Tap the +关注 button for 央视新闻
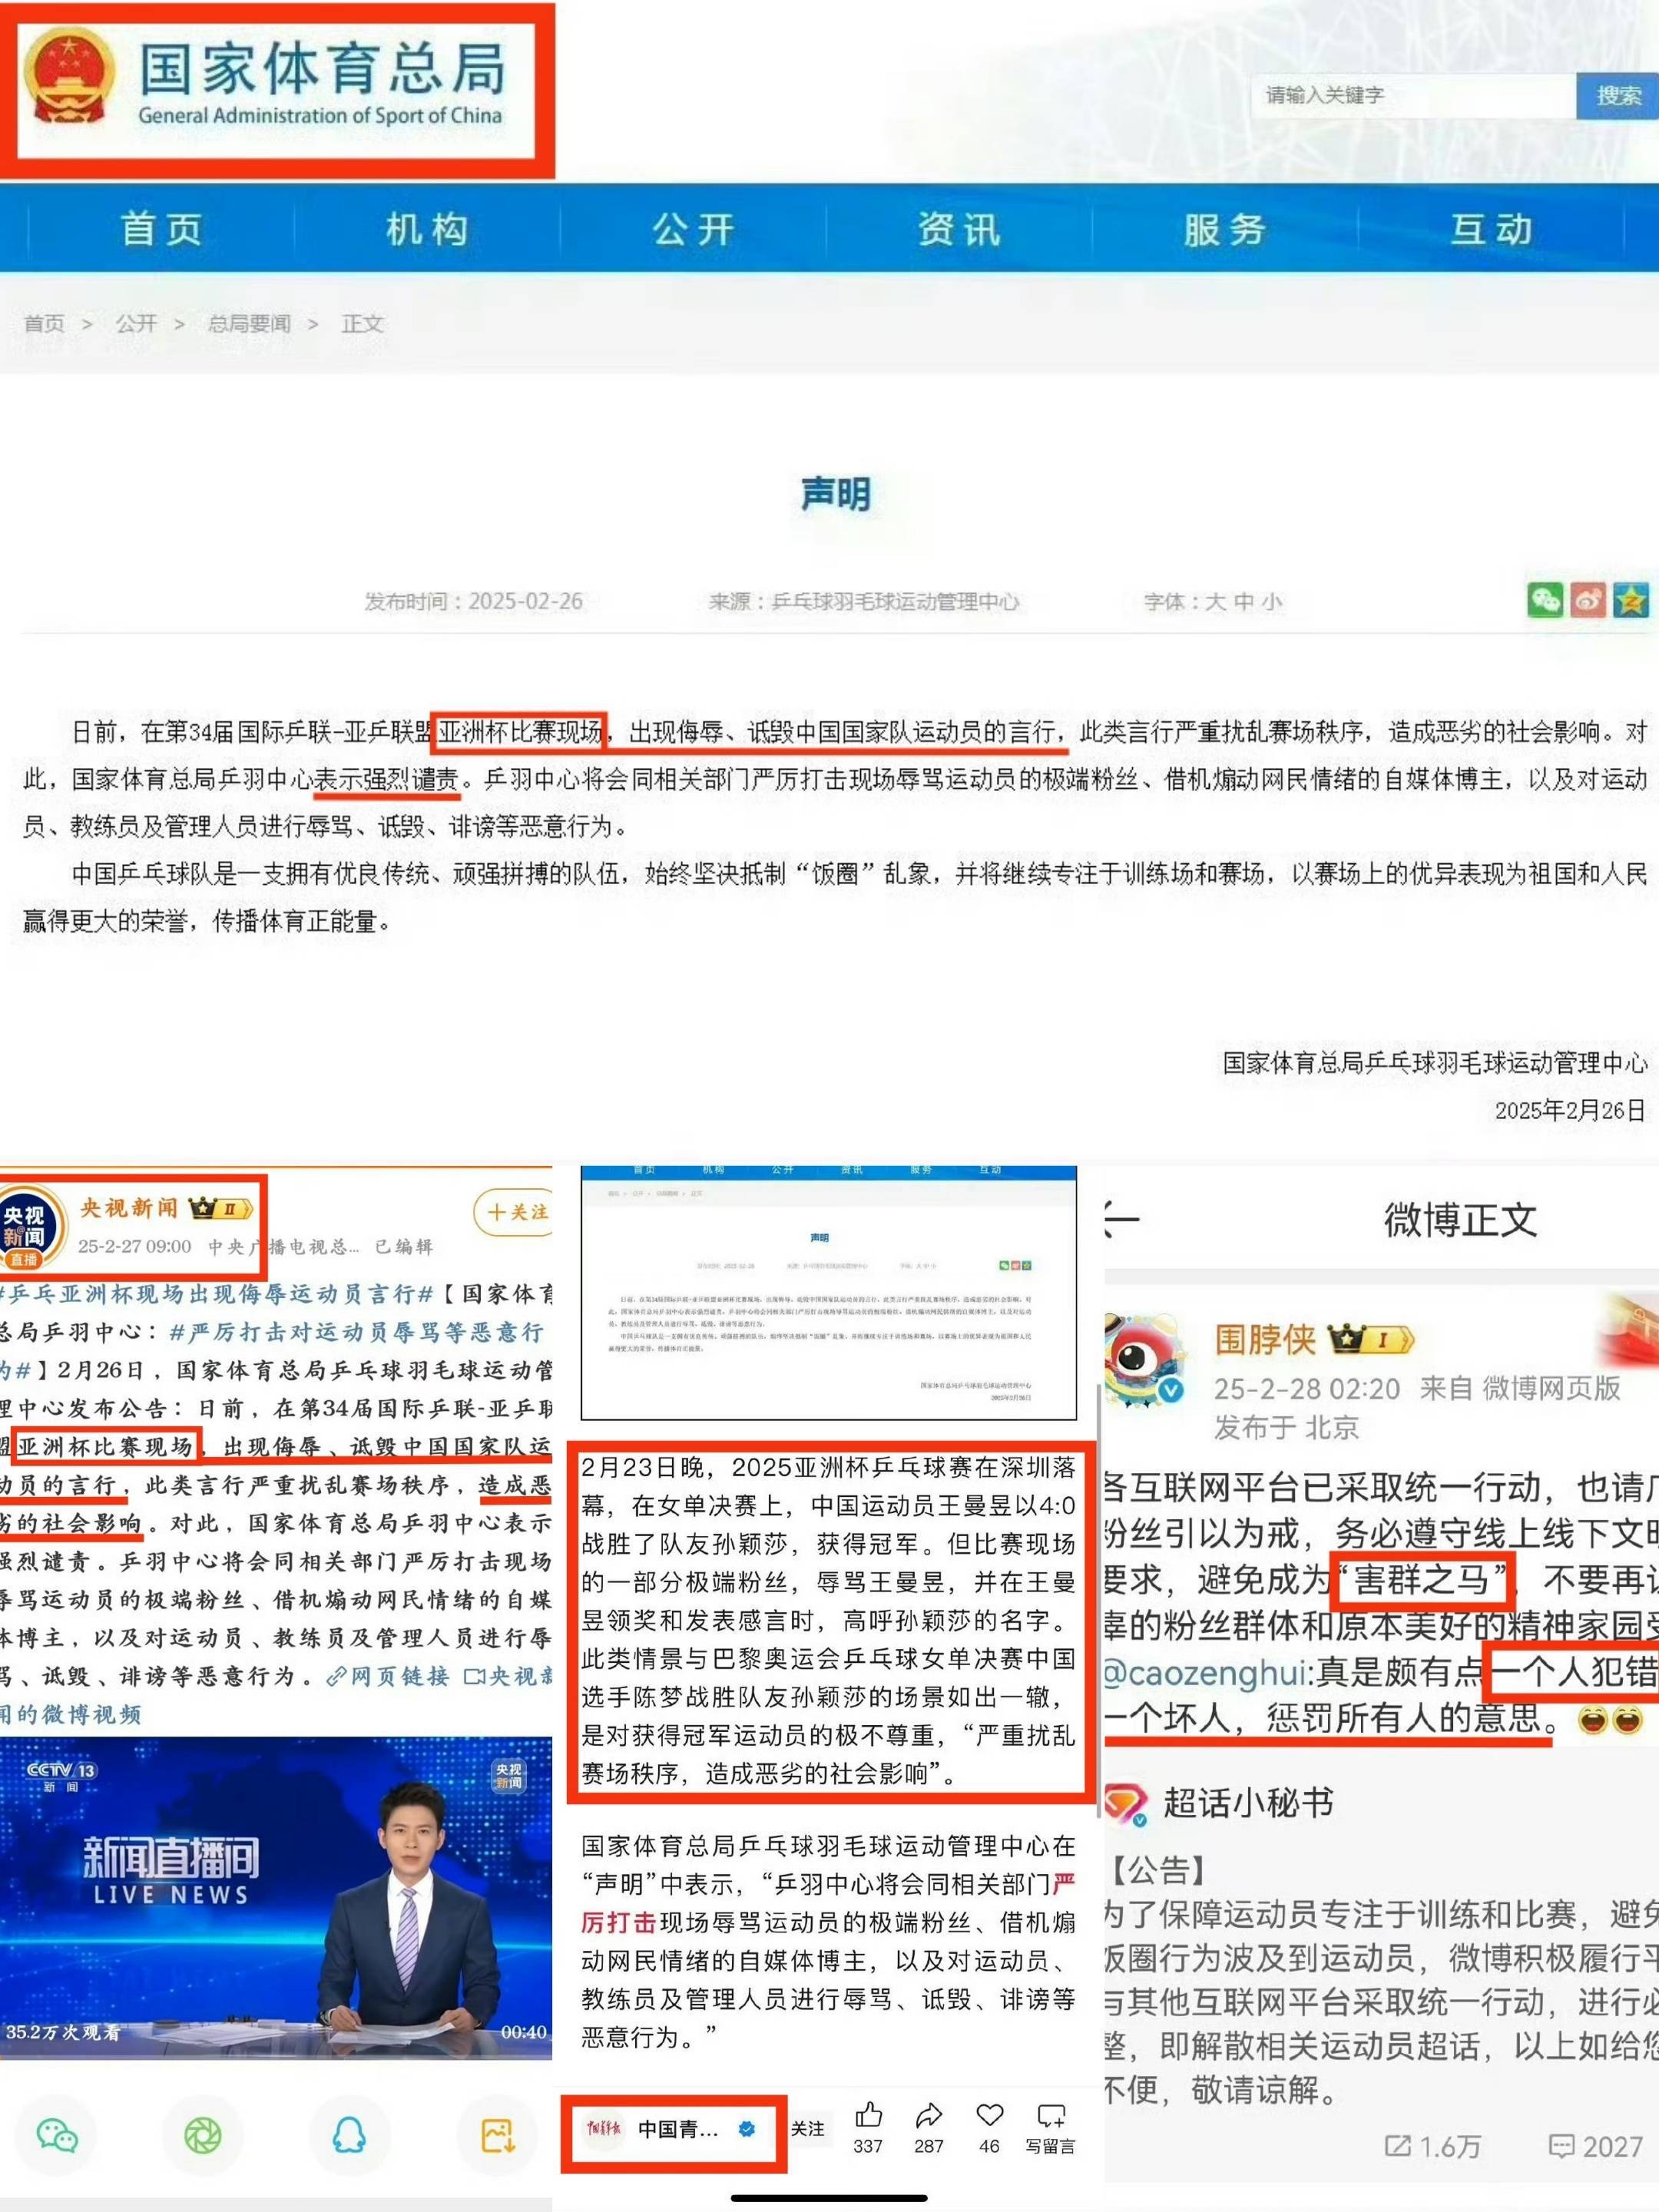The width and height of the screenshot is (1659, 2212). click(513, 1212)
